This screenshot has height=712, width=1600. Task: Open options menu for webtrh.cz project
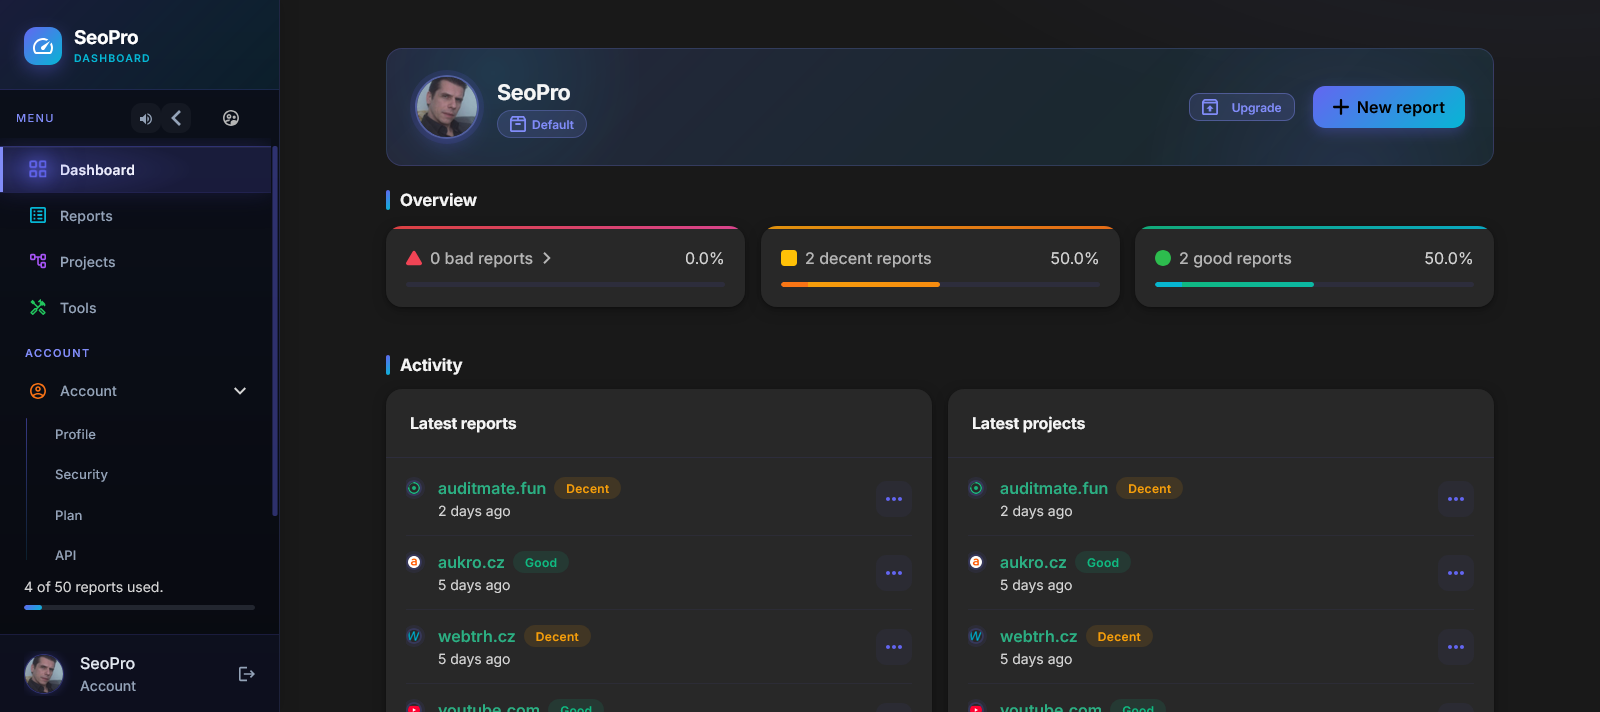(1456, 647)
